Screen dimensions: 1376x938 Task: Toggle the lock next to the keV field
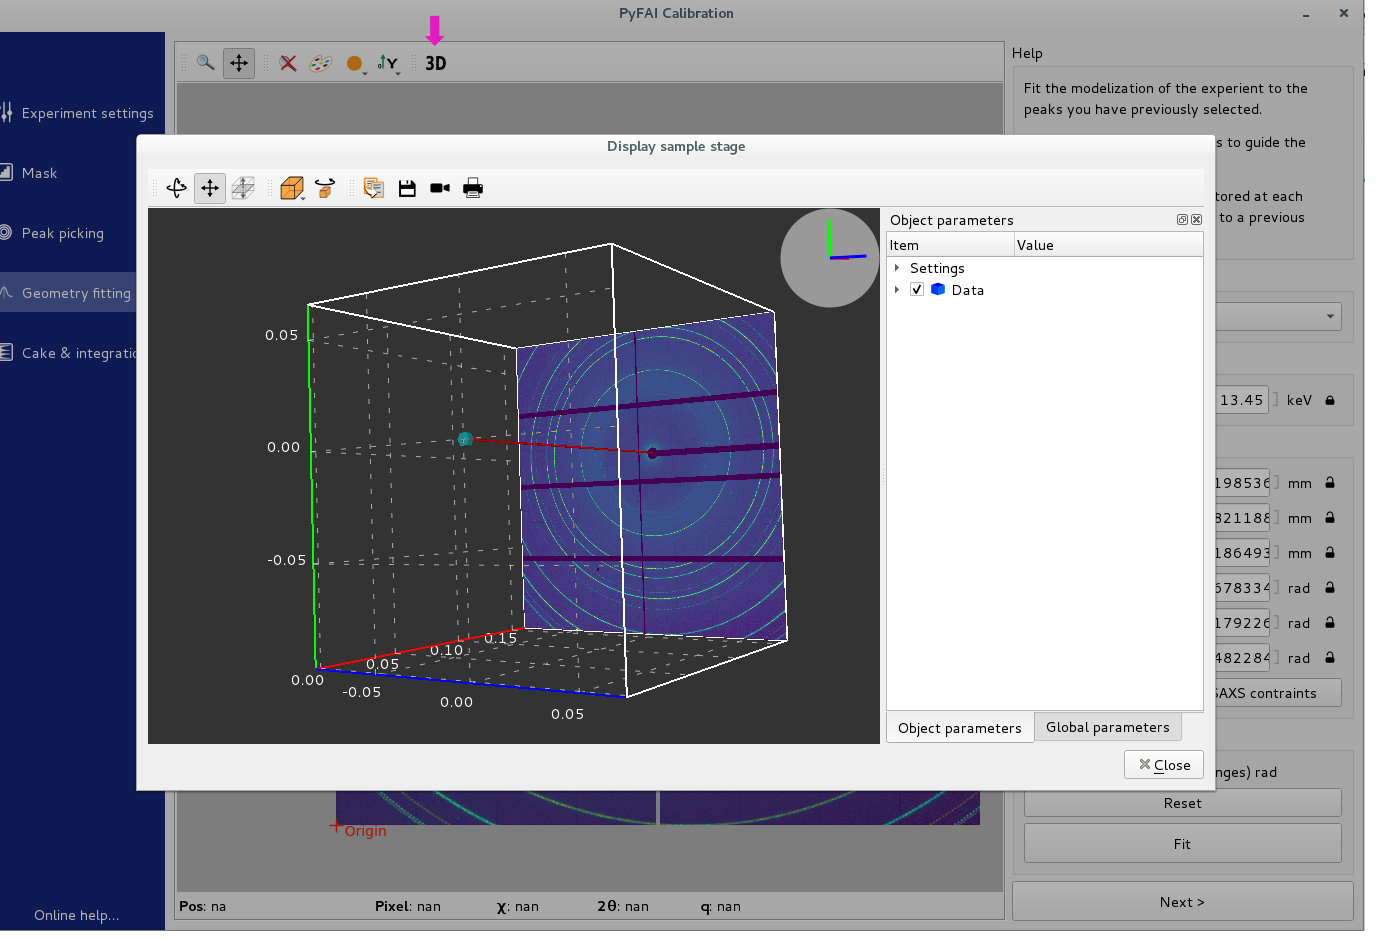coord(1330,400)
